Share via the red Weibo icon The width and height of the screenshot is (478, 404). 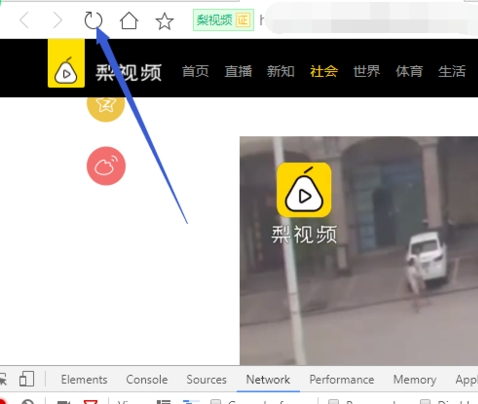coord(106,166)
